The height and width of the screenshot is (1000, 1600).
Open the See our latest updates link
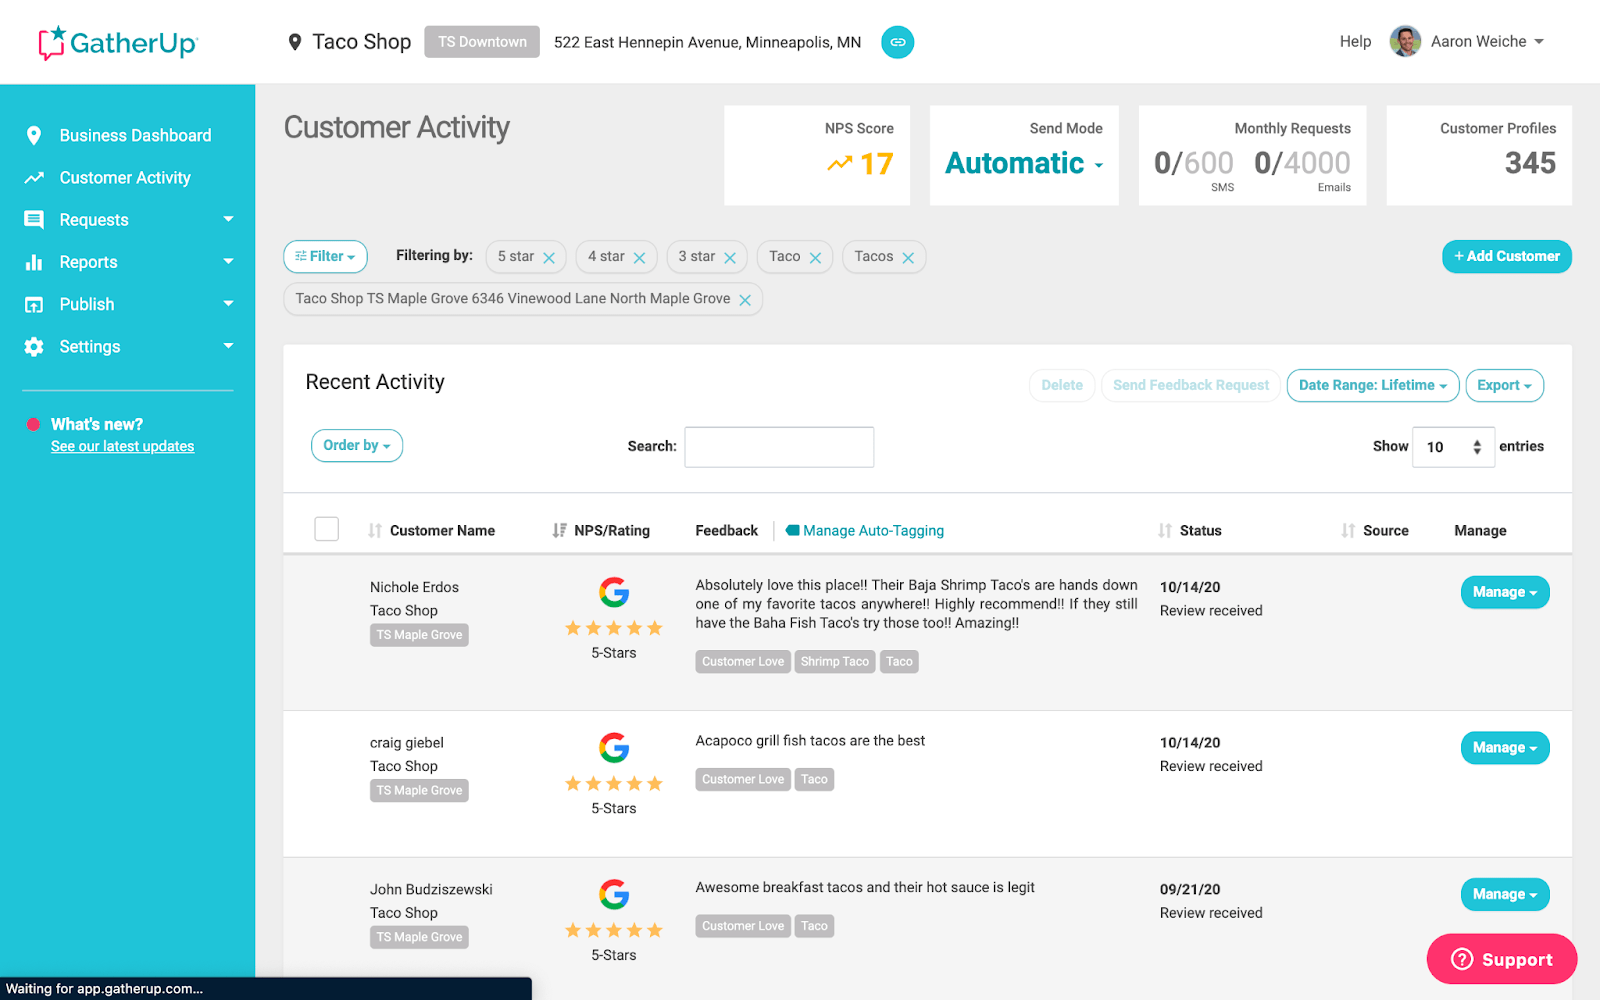point(122,446)
